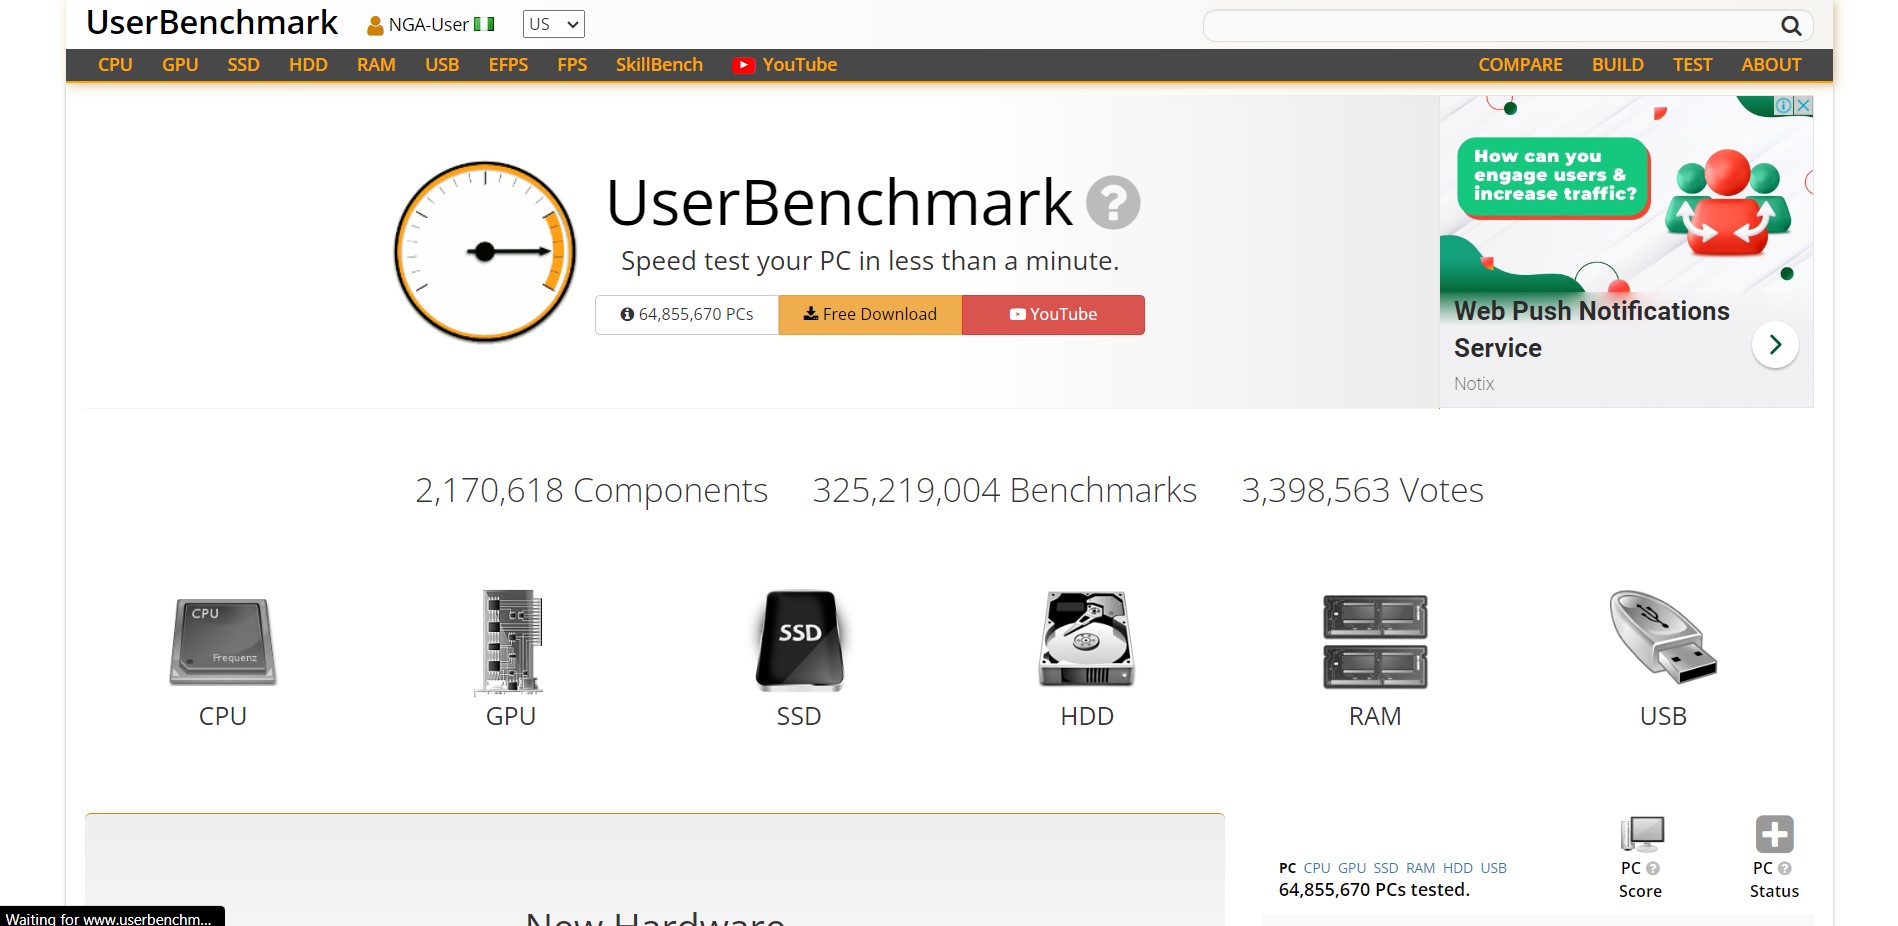1898x926 pixels.
Task: Open SkillBench in navbar
Action: (659, 65)
